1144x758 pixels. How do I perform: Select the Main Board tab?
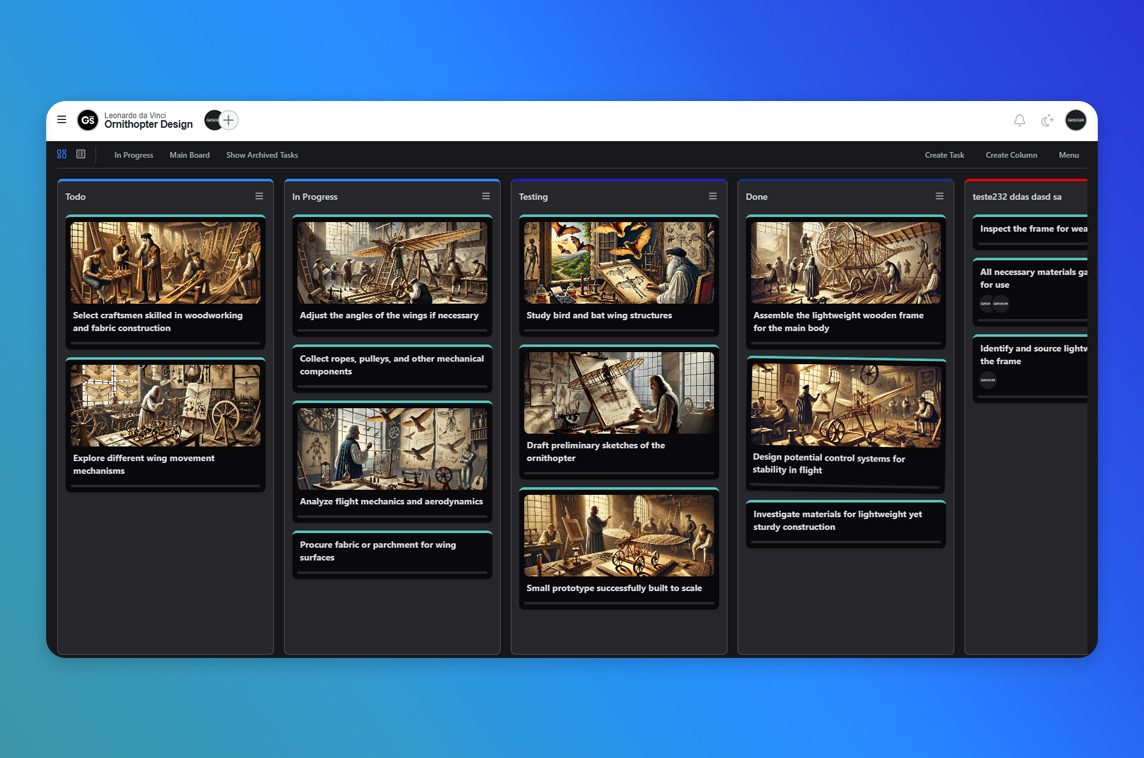point(189,156)
